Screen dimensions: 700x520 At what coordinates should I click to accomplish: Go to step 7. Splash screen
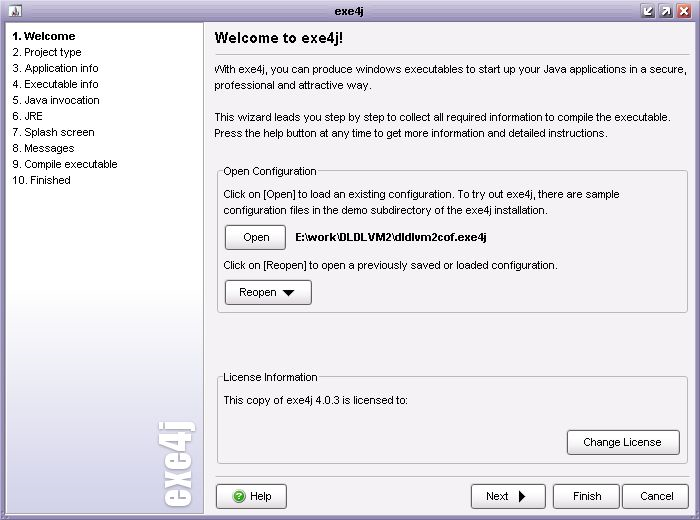click(x=54, y=133)
